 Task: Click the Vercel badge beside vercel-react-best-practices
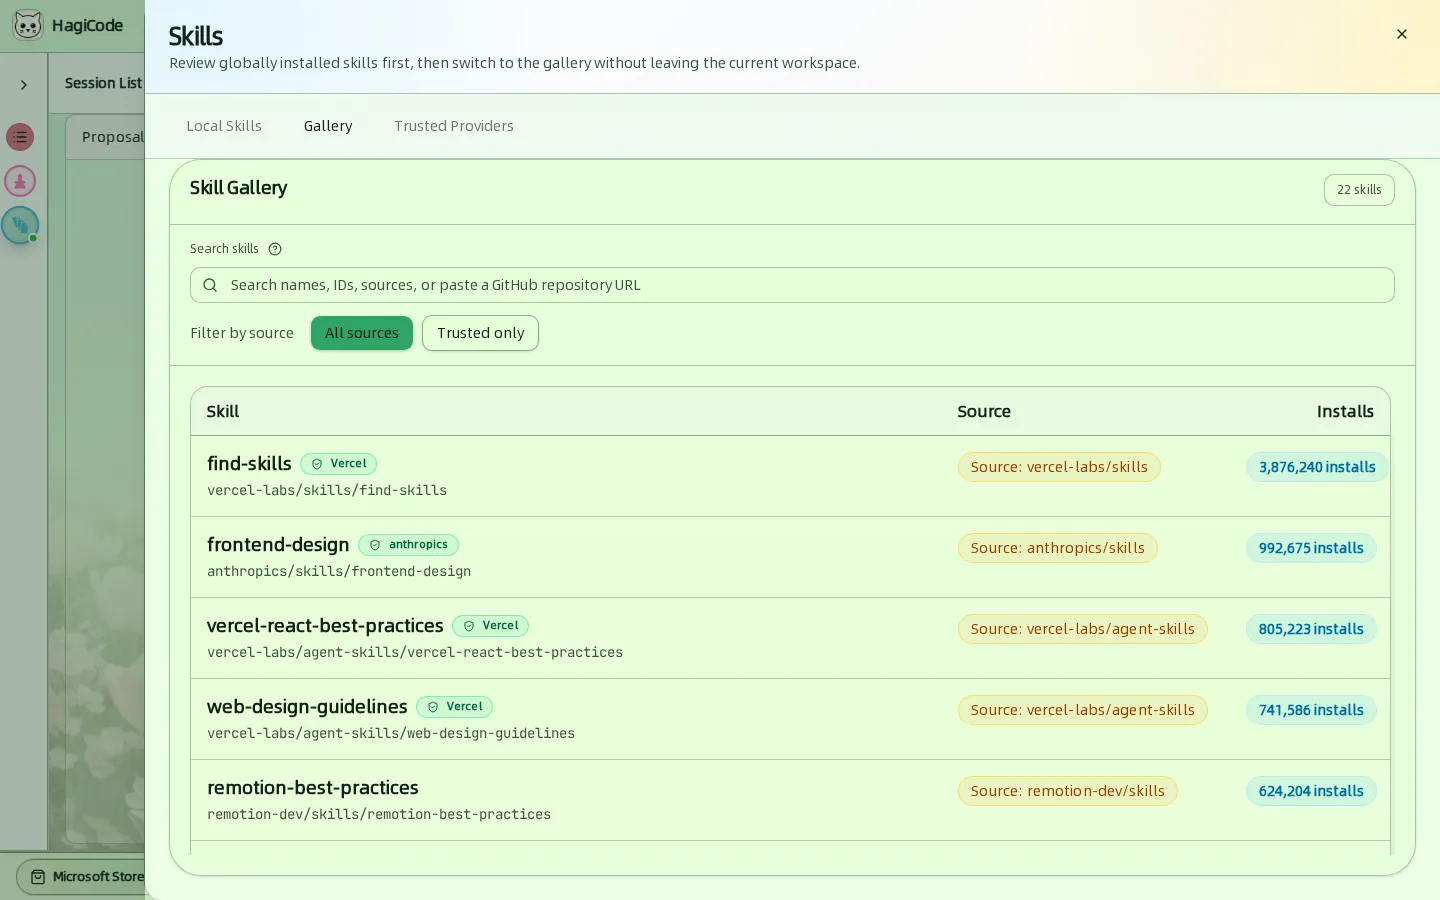click(x=491, y=626)
